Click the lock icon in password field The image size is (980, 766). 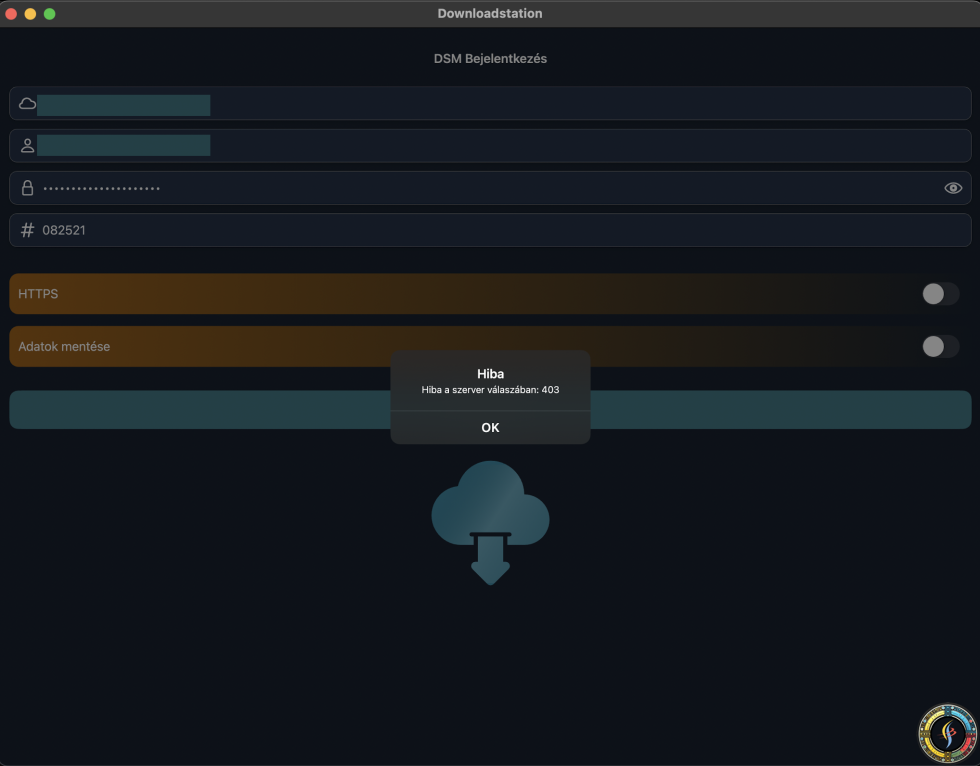point(28,188)
